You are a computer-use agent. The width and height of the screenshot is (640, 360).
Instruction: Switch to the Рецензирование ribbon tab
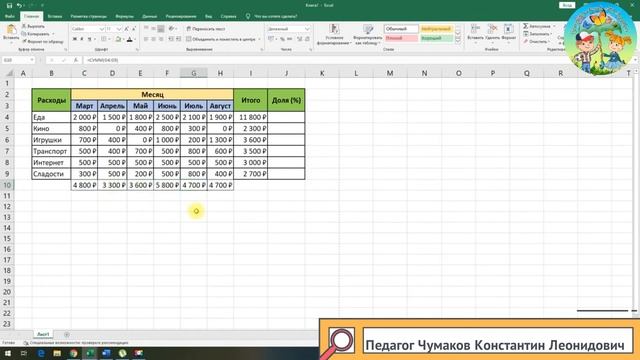tap(181, 16)
